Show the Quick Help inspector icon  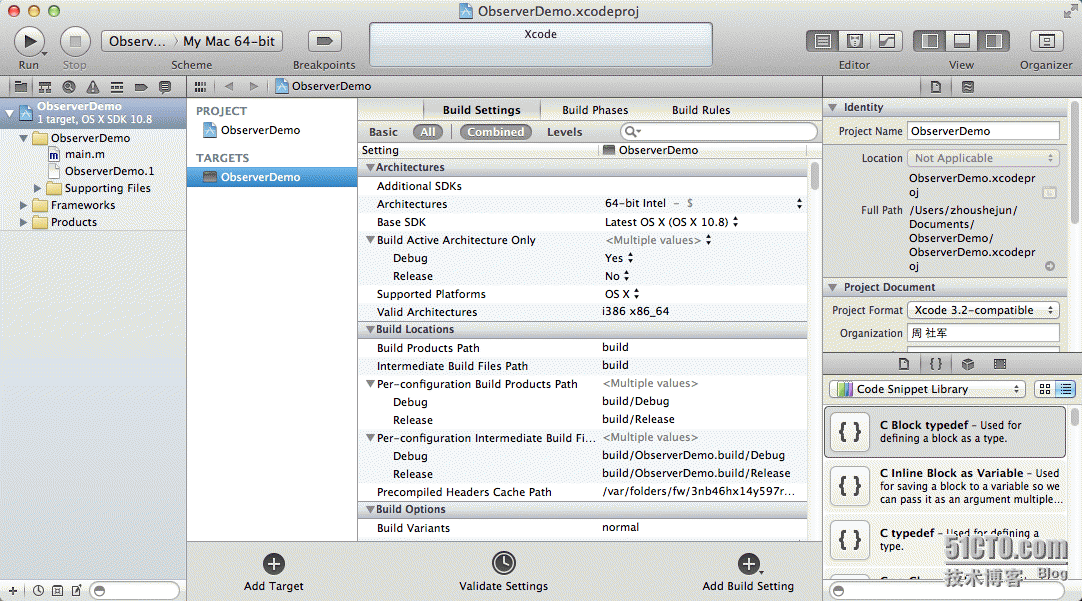coord(968,87)
